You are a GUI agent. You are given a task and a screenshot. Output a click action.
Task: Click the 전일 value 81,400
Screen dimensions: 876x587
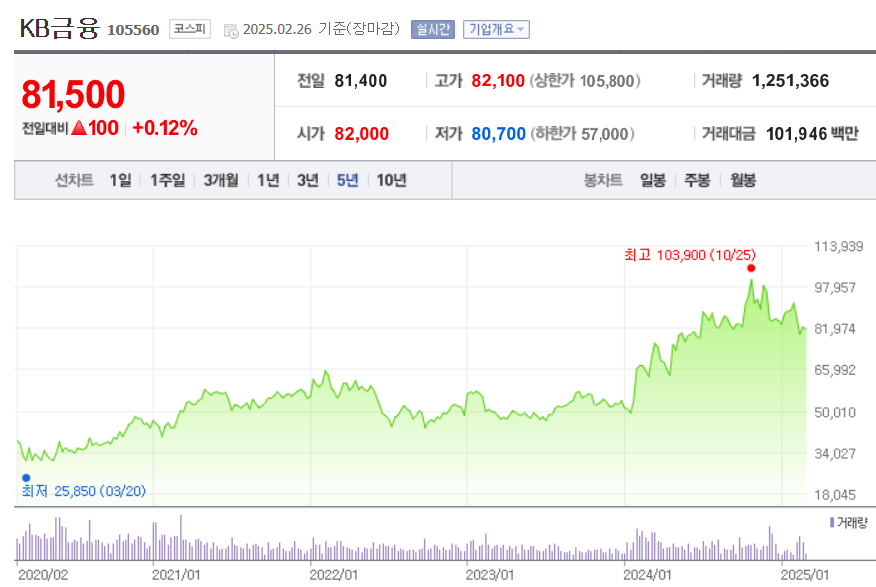360,81
